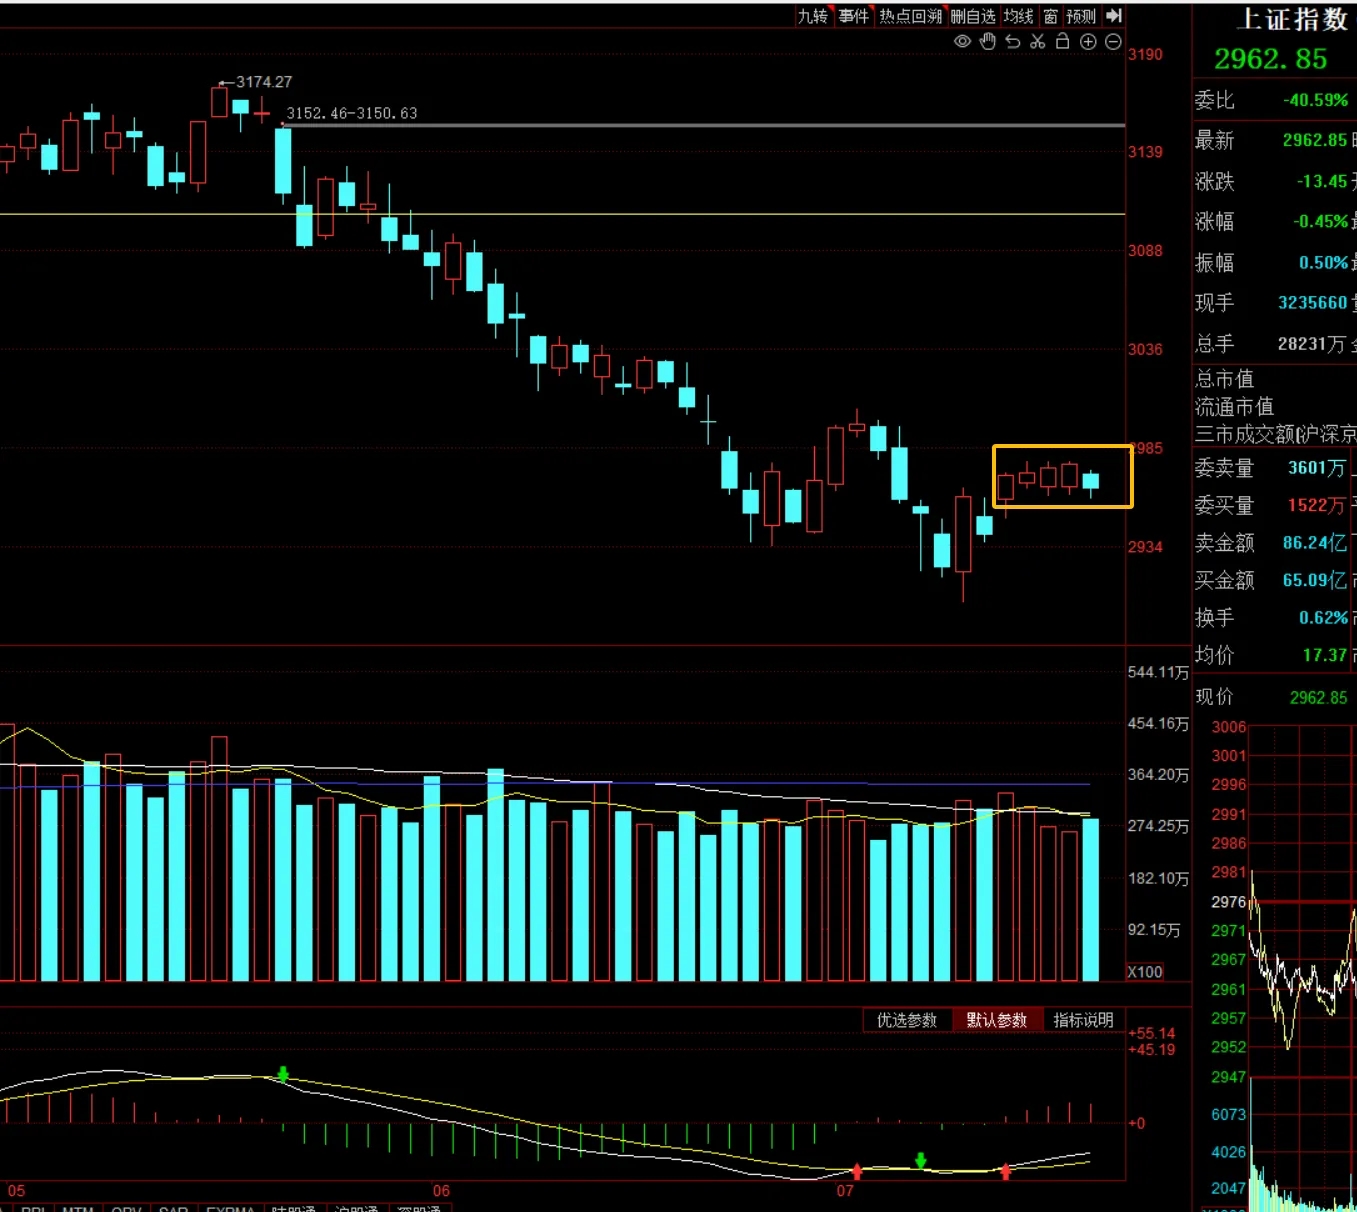The height and width of the screenshot is (1212, 1357).
Task: Click the 544.11万 volume axis label
Action: [1158, 672]
